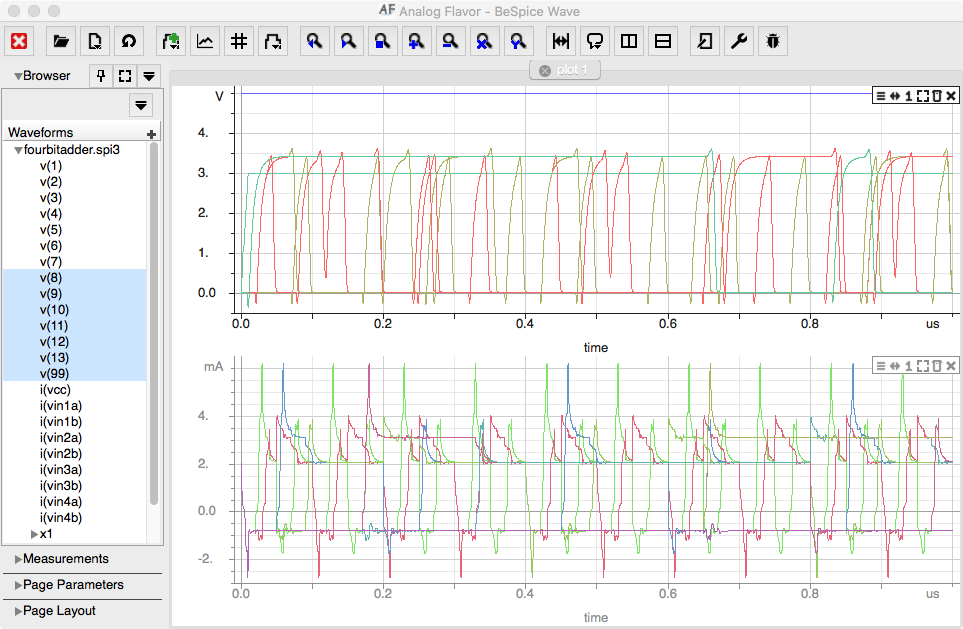Viewport: 963px width, 629px height.
Task: Select the zoom in tool
Action: point(416,40)
